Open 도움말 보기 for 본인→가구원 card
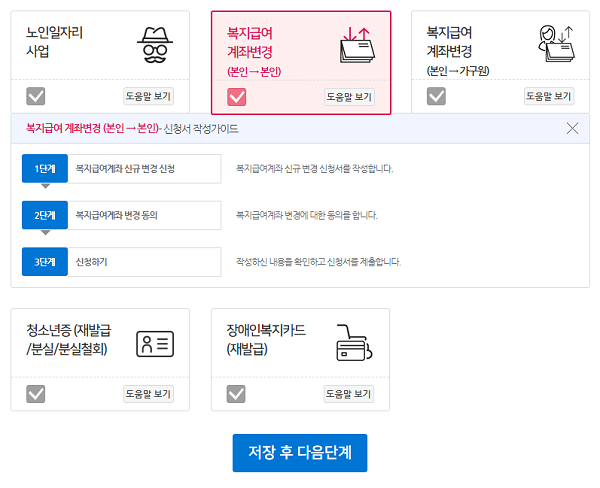600x488 pixels. coord(549,96)
